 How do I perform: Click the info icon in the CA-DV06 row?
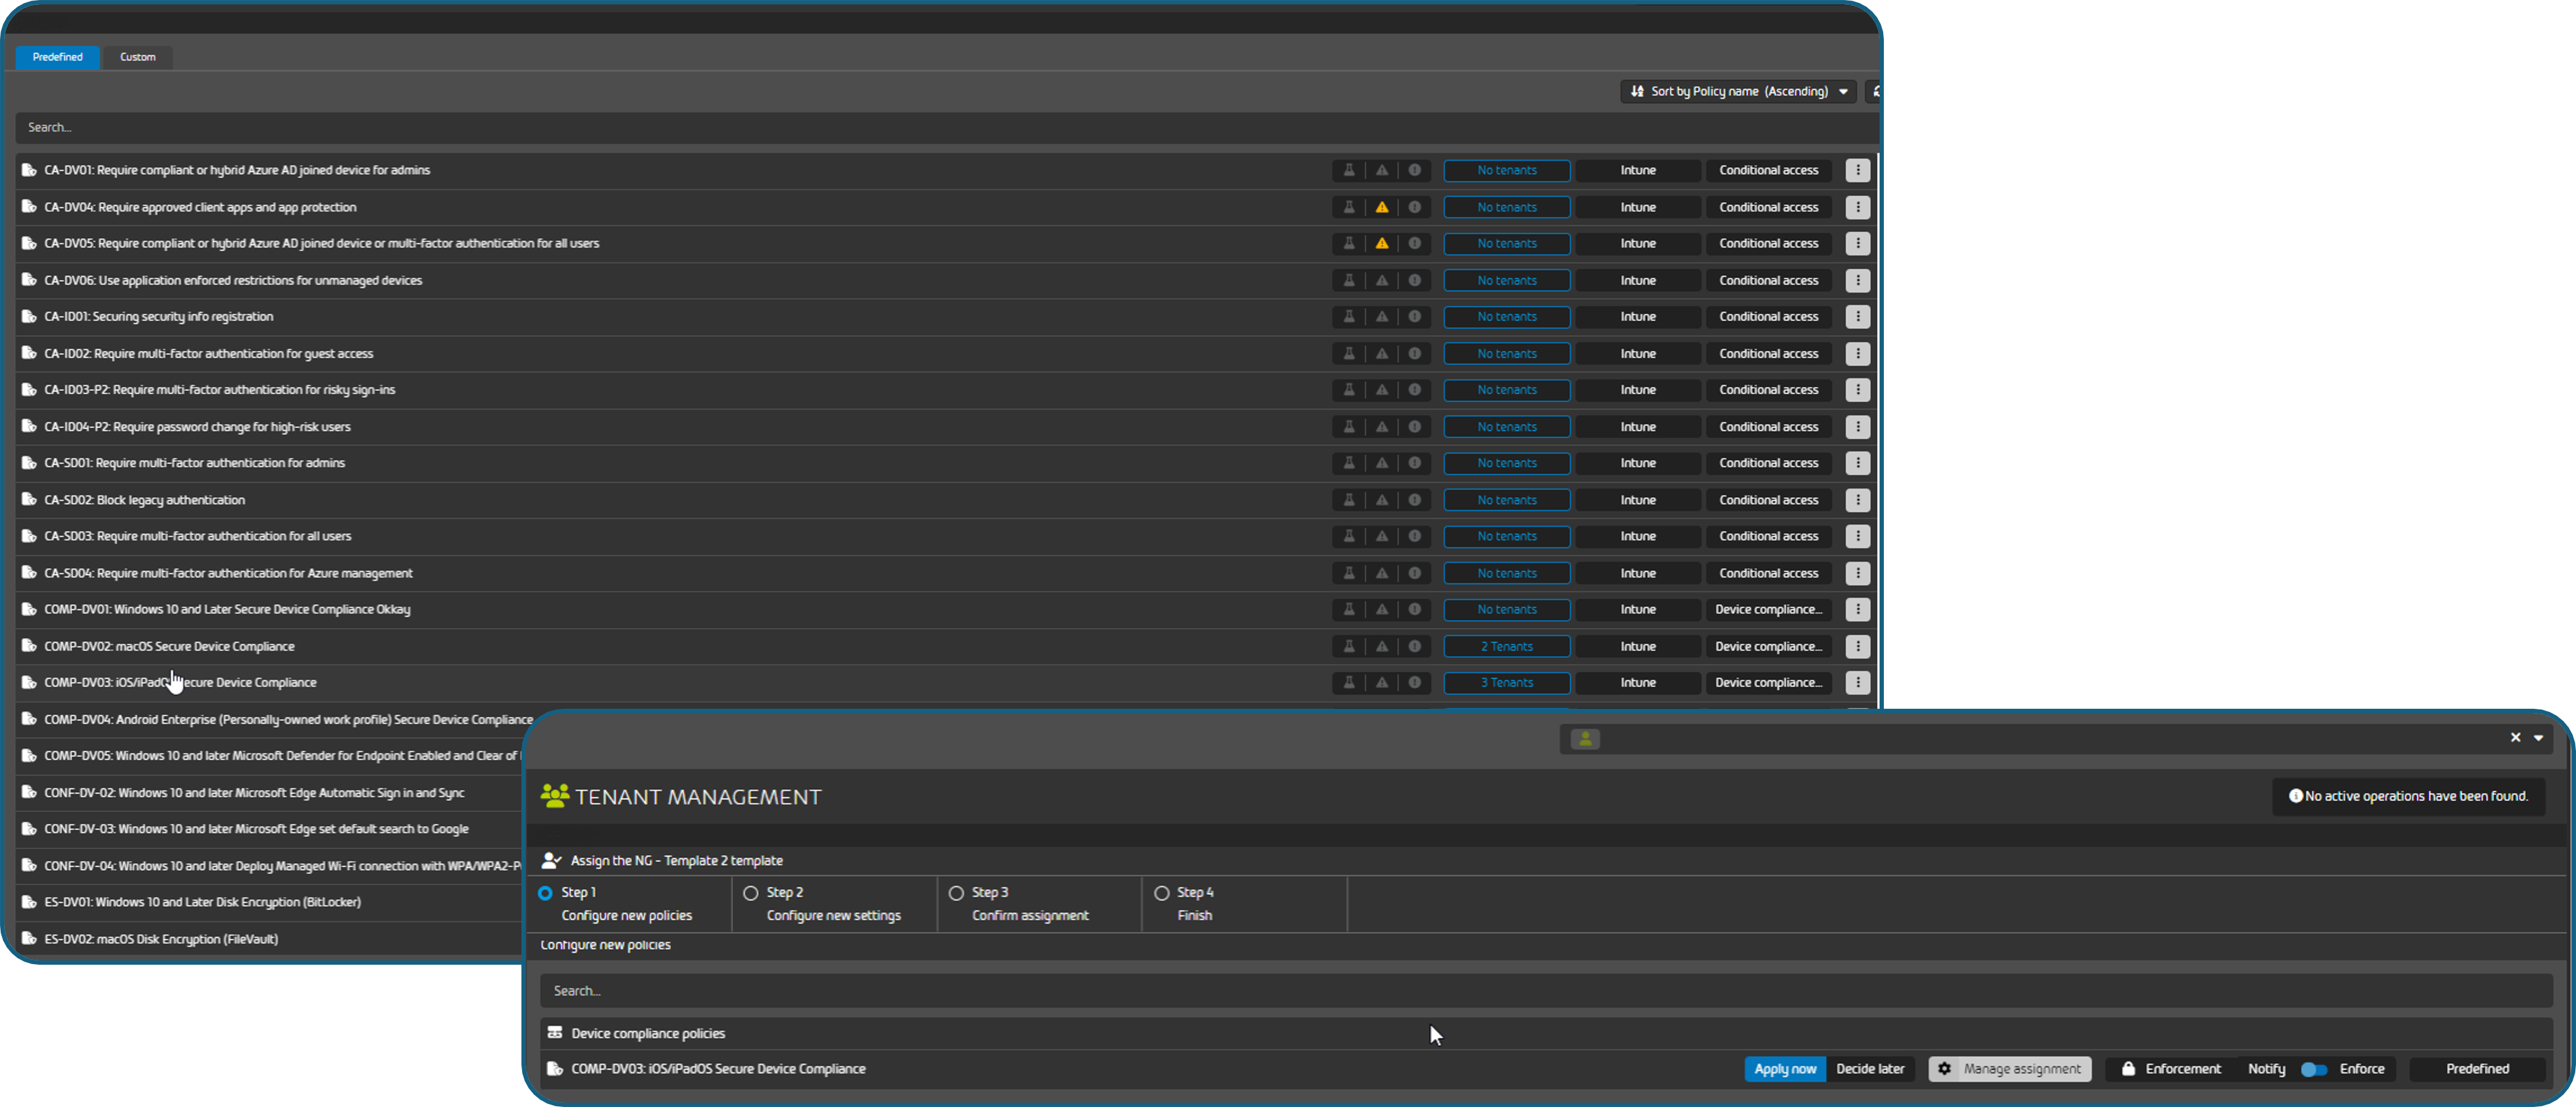pyautogui.click(x=1414, y=280)
